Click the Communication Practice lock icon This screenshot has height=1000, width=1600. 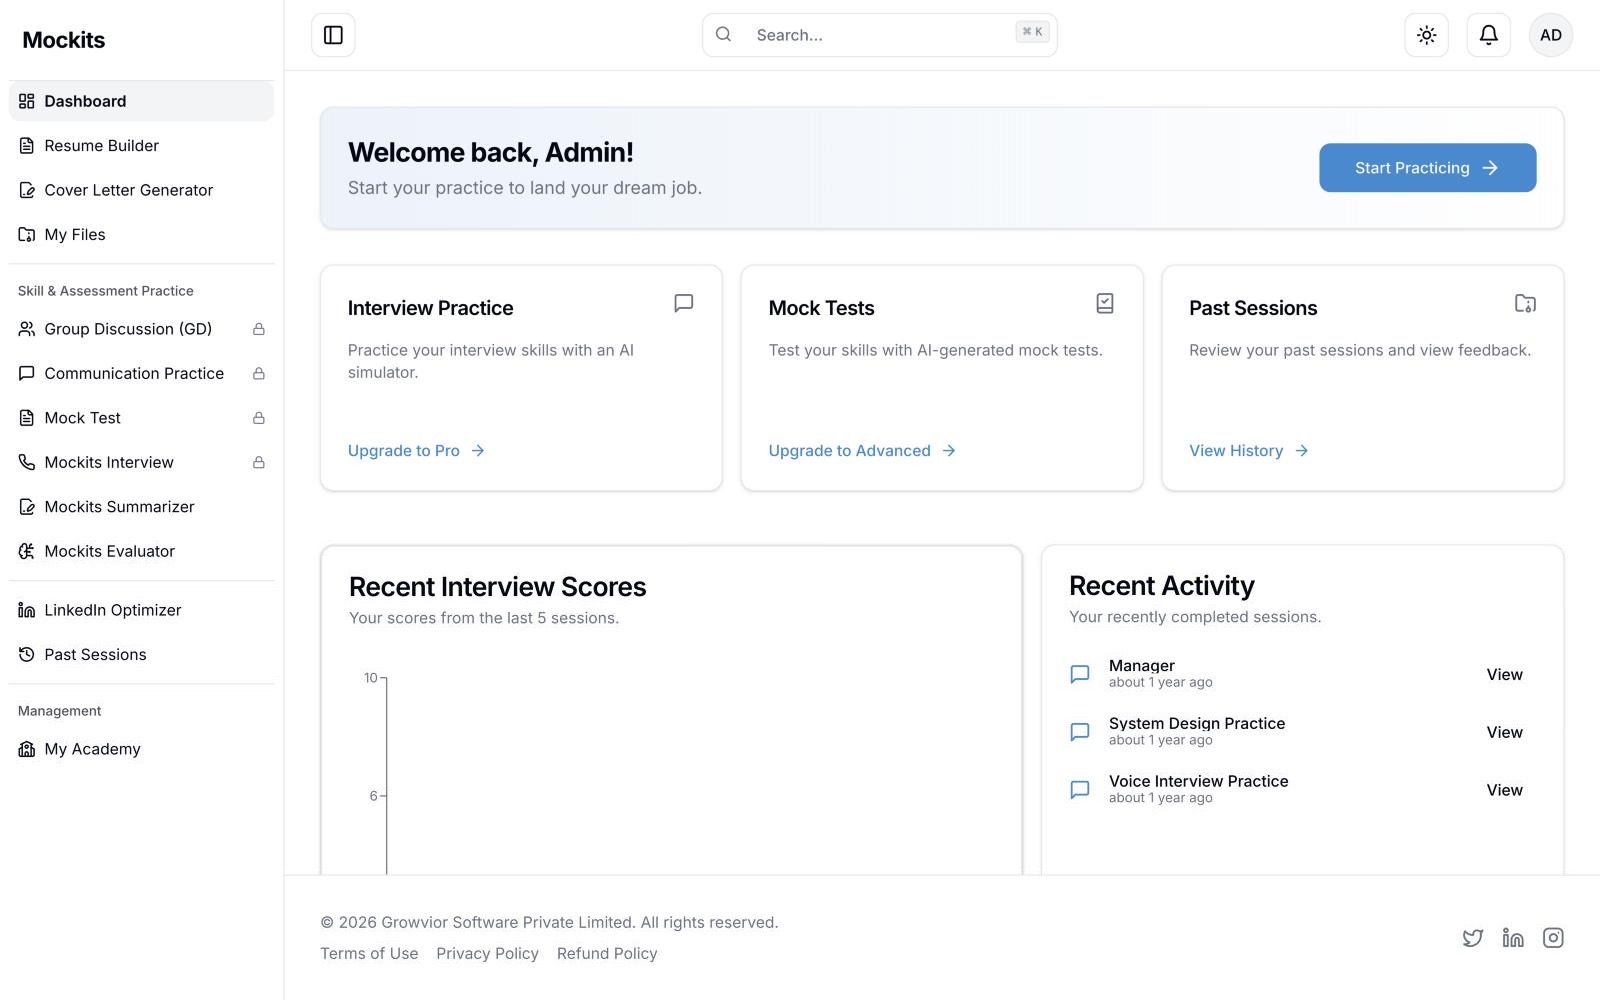[x=259, y=374]
